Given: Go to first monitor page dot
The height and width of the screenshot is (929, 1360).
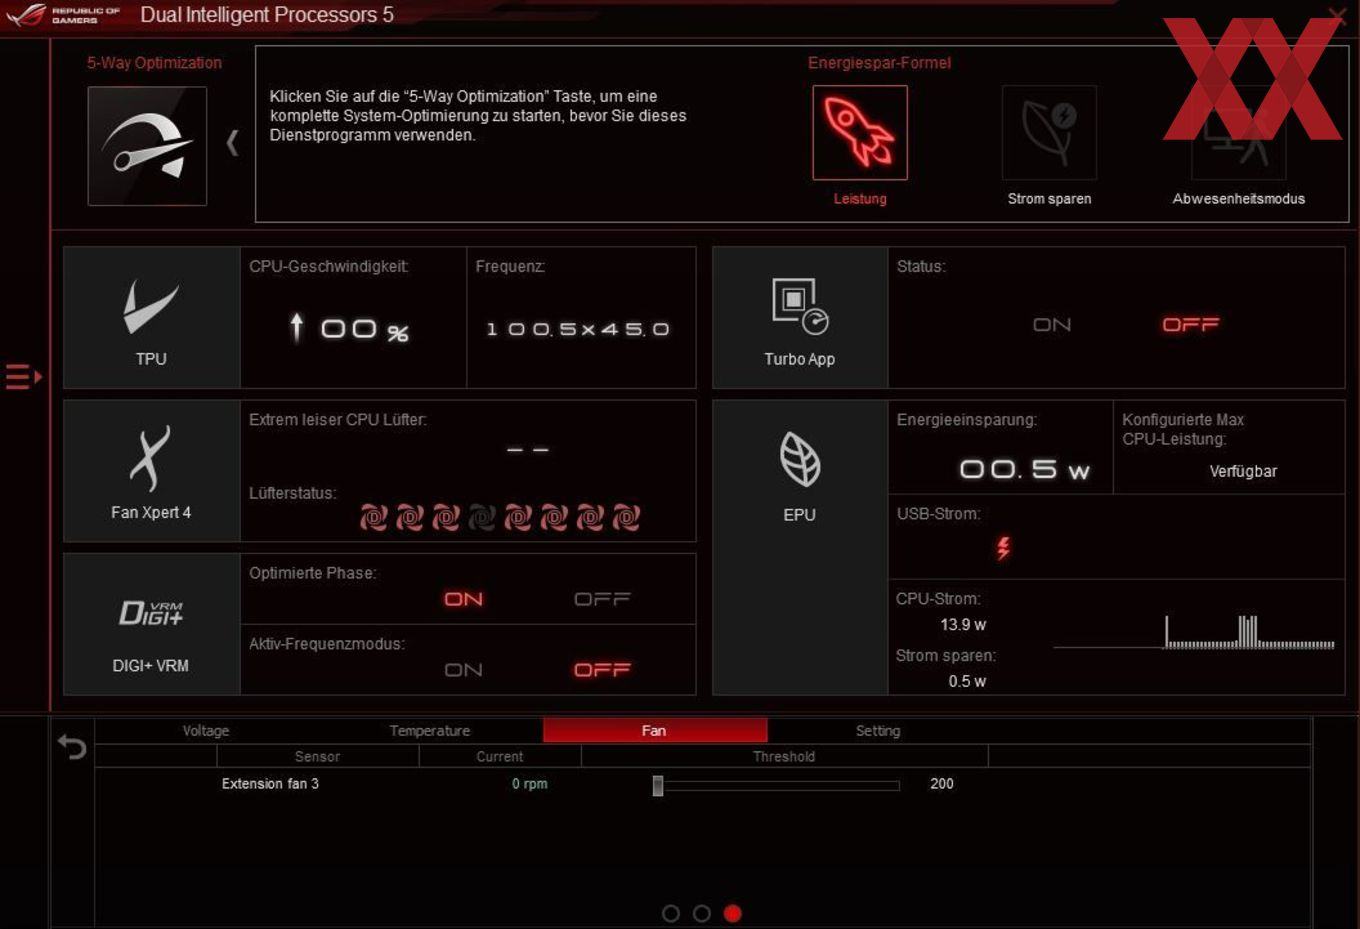Looking at the screenshot, I should (671, 913).
